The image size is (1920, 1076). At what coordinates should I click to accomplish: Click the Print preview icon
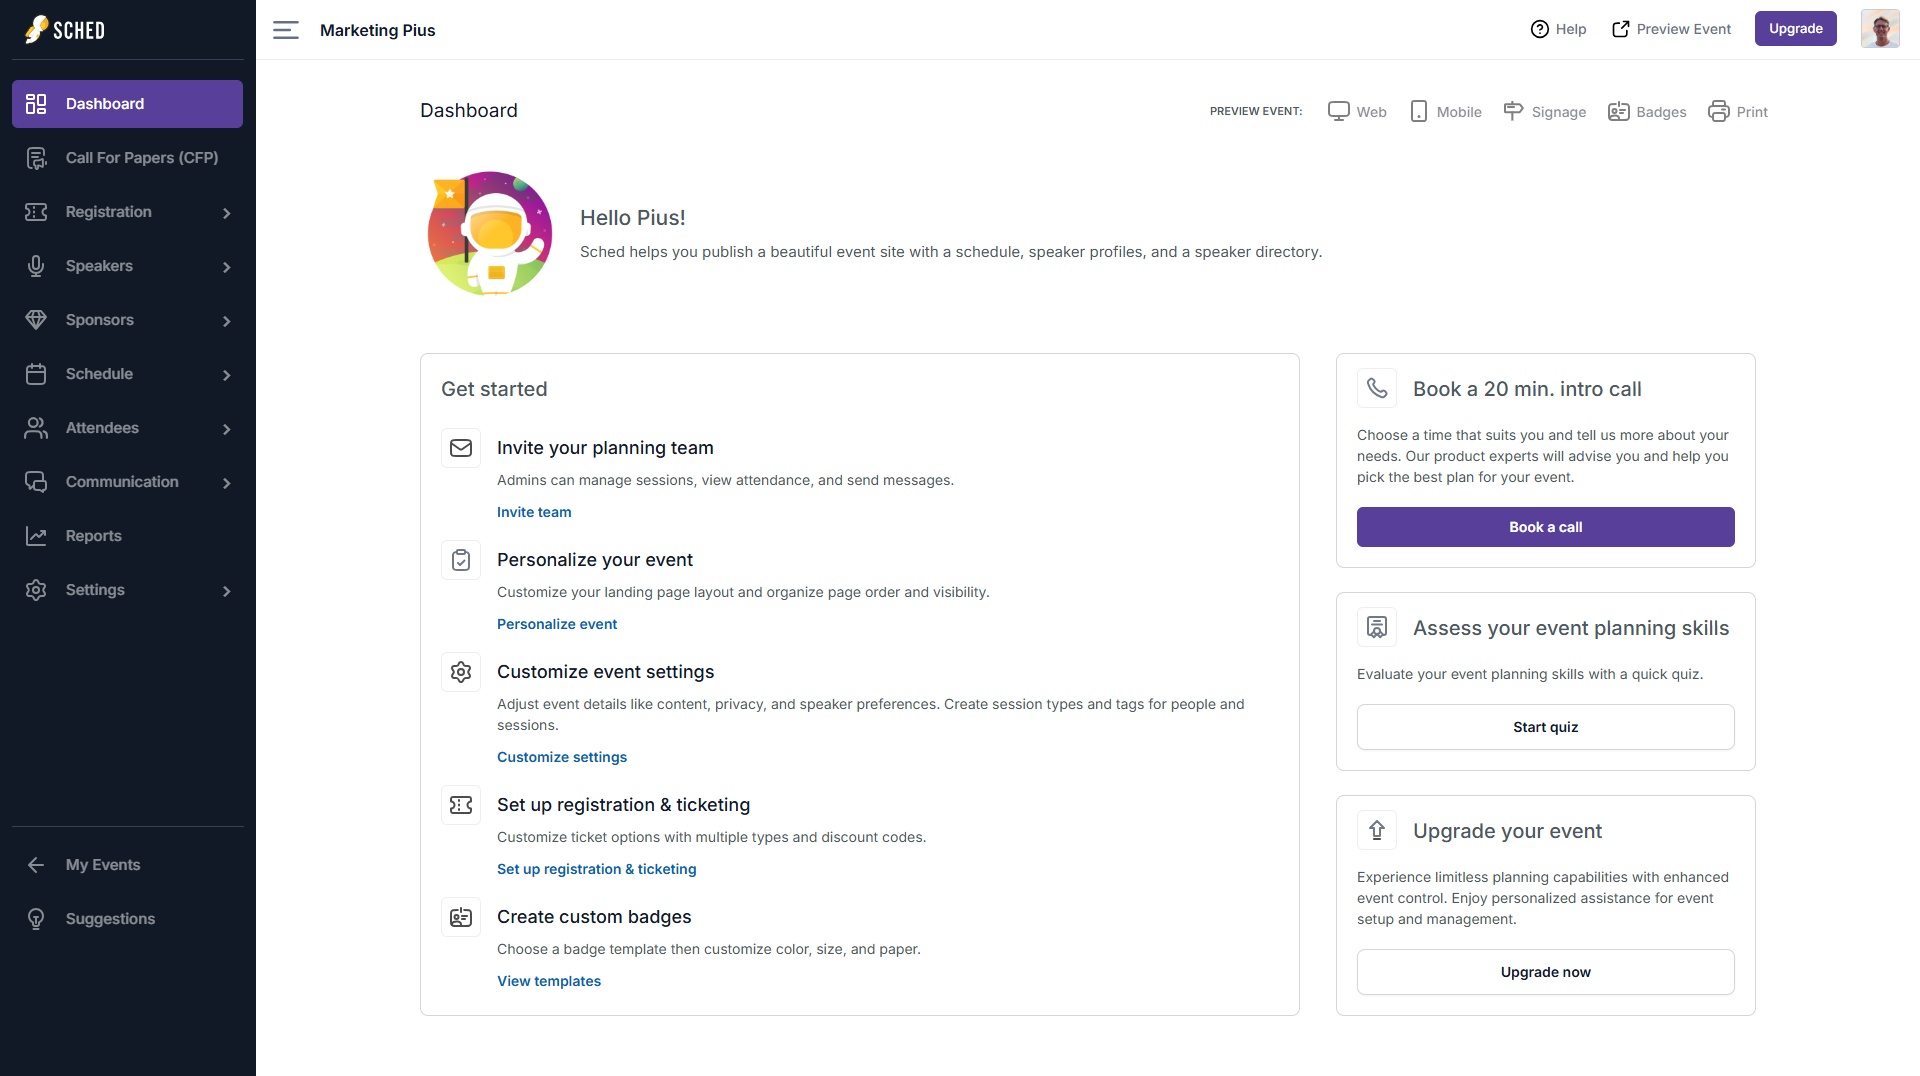click(x=1719, y=111)
